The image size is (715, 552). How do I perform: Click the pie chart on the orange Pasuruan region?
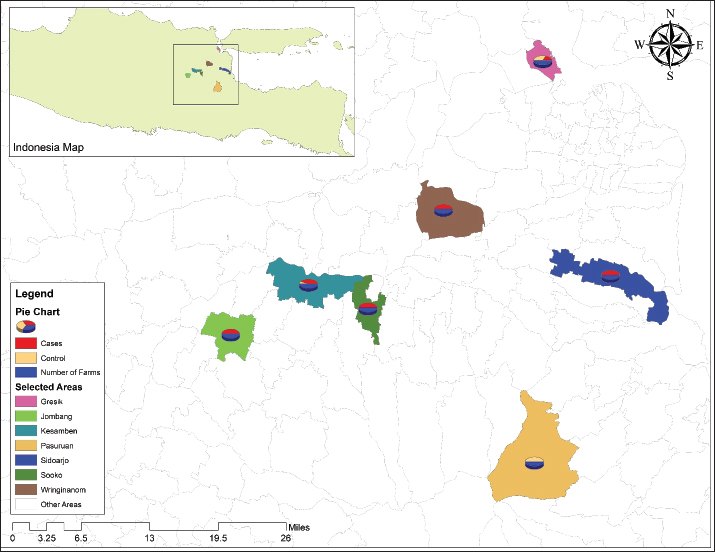pyautogui.click(x=535, y=462)
